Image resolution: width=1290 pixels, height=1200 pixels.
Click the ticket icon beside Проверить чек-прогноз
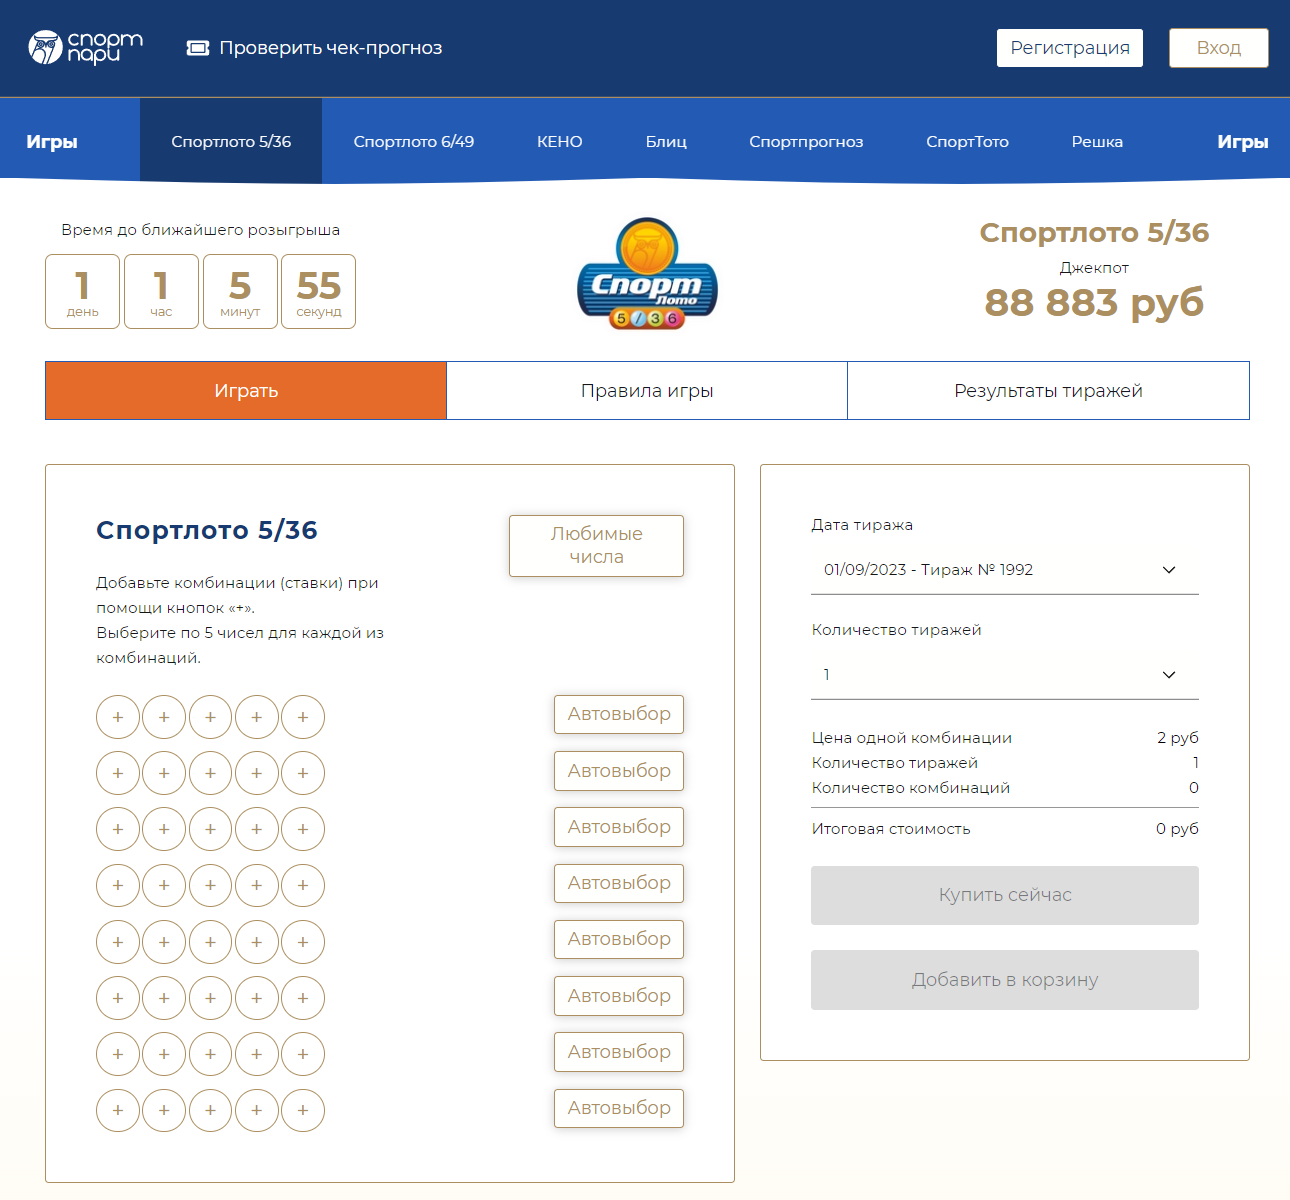[x=198, y=48]
